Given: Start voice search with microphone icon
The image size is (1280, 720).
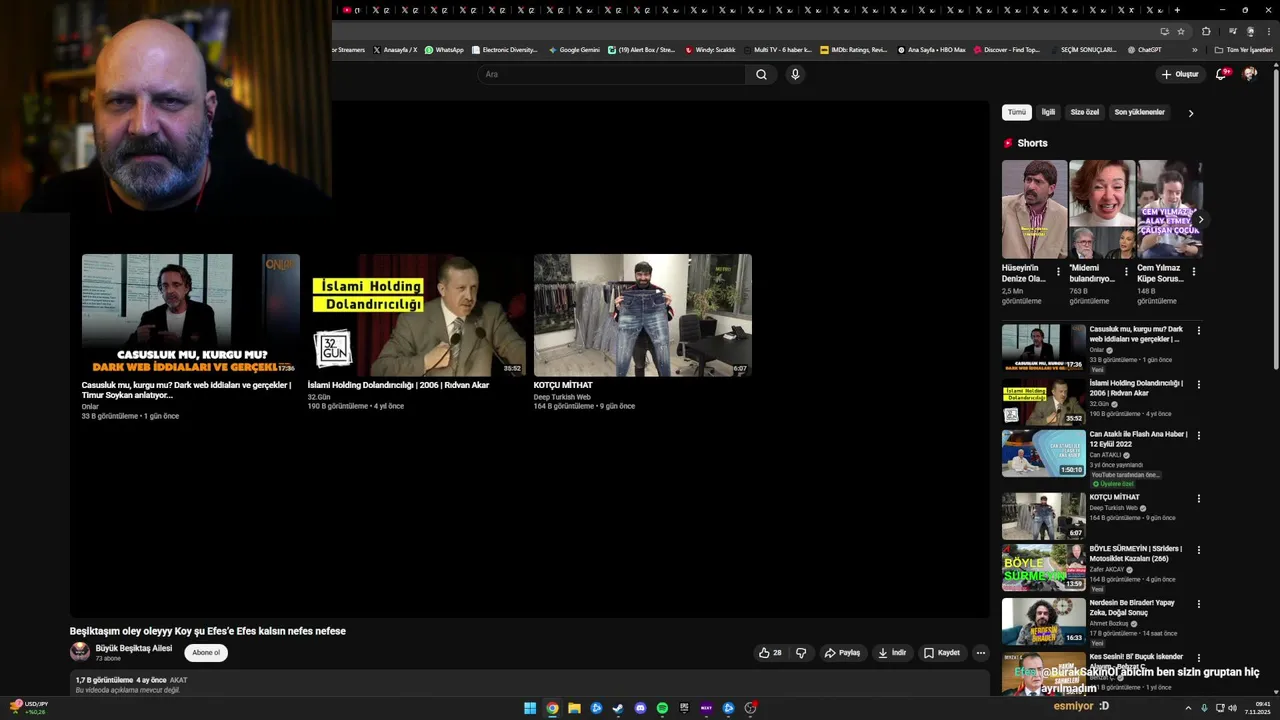Looking at the screenshot, I should pos(795,74).
